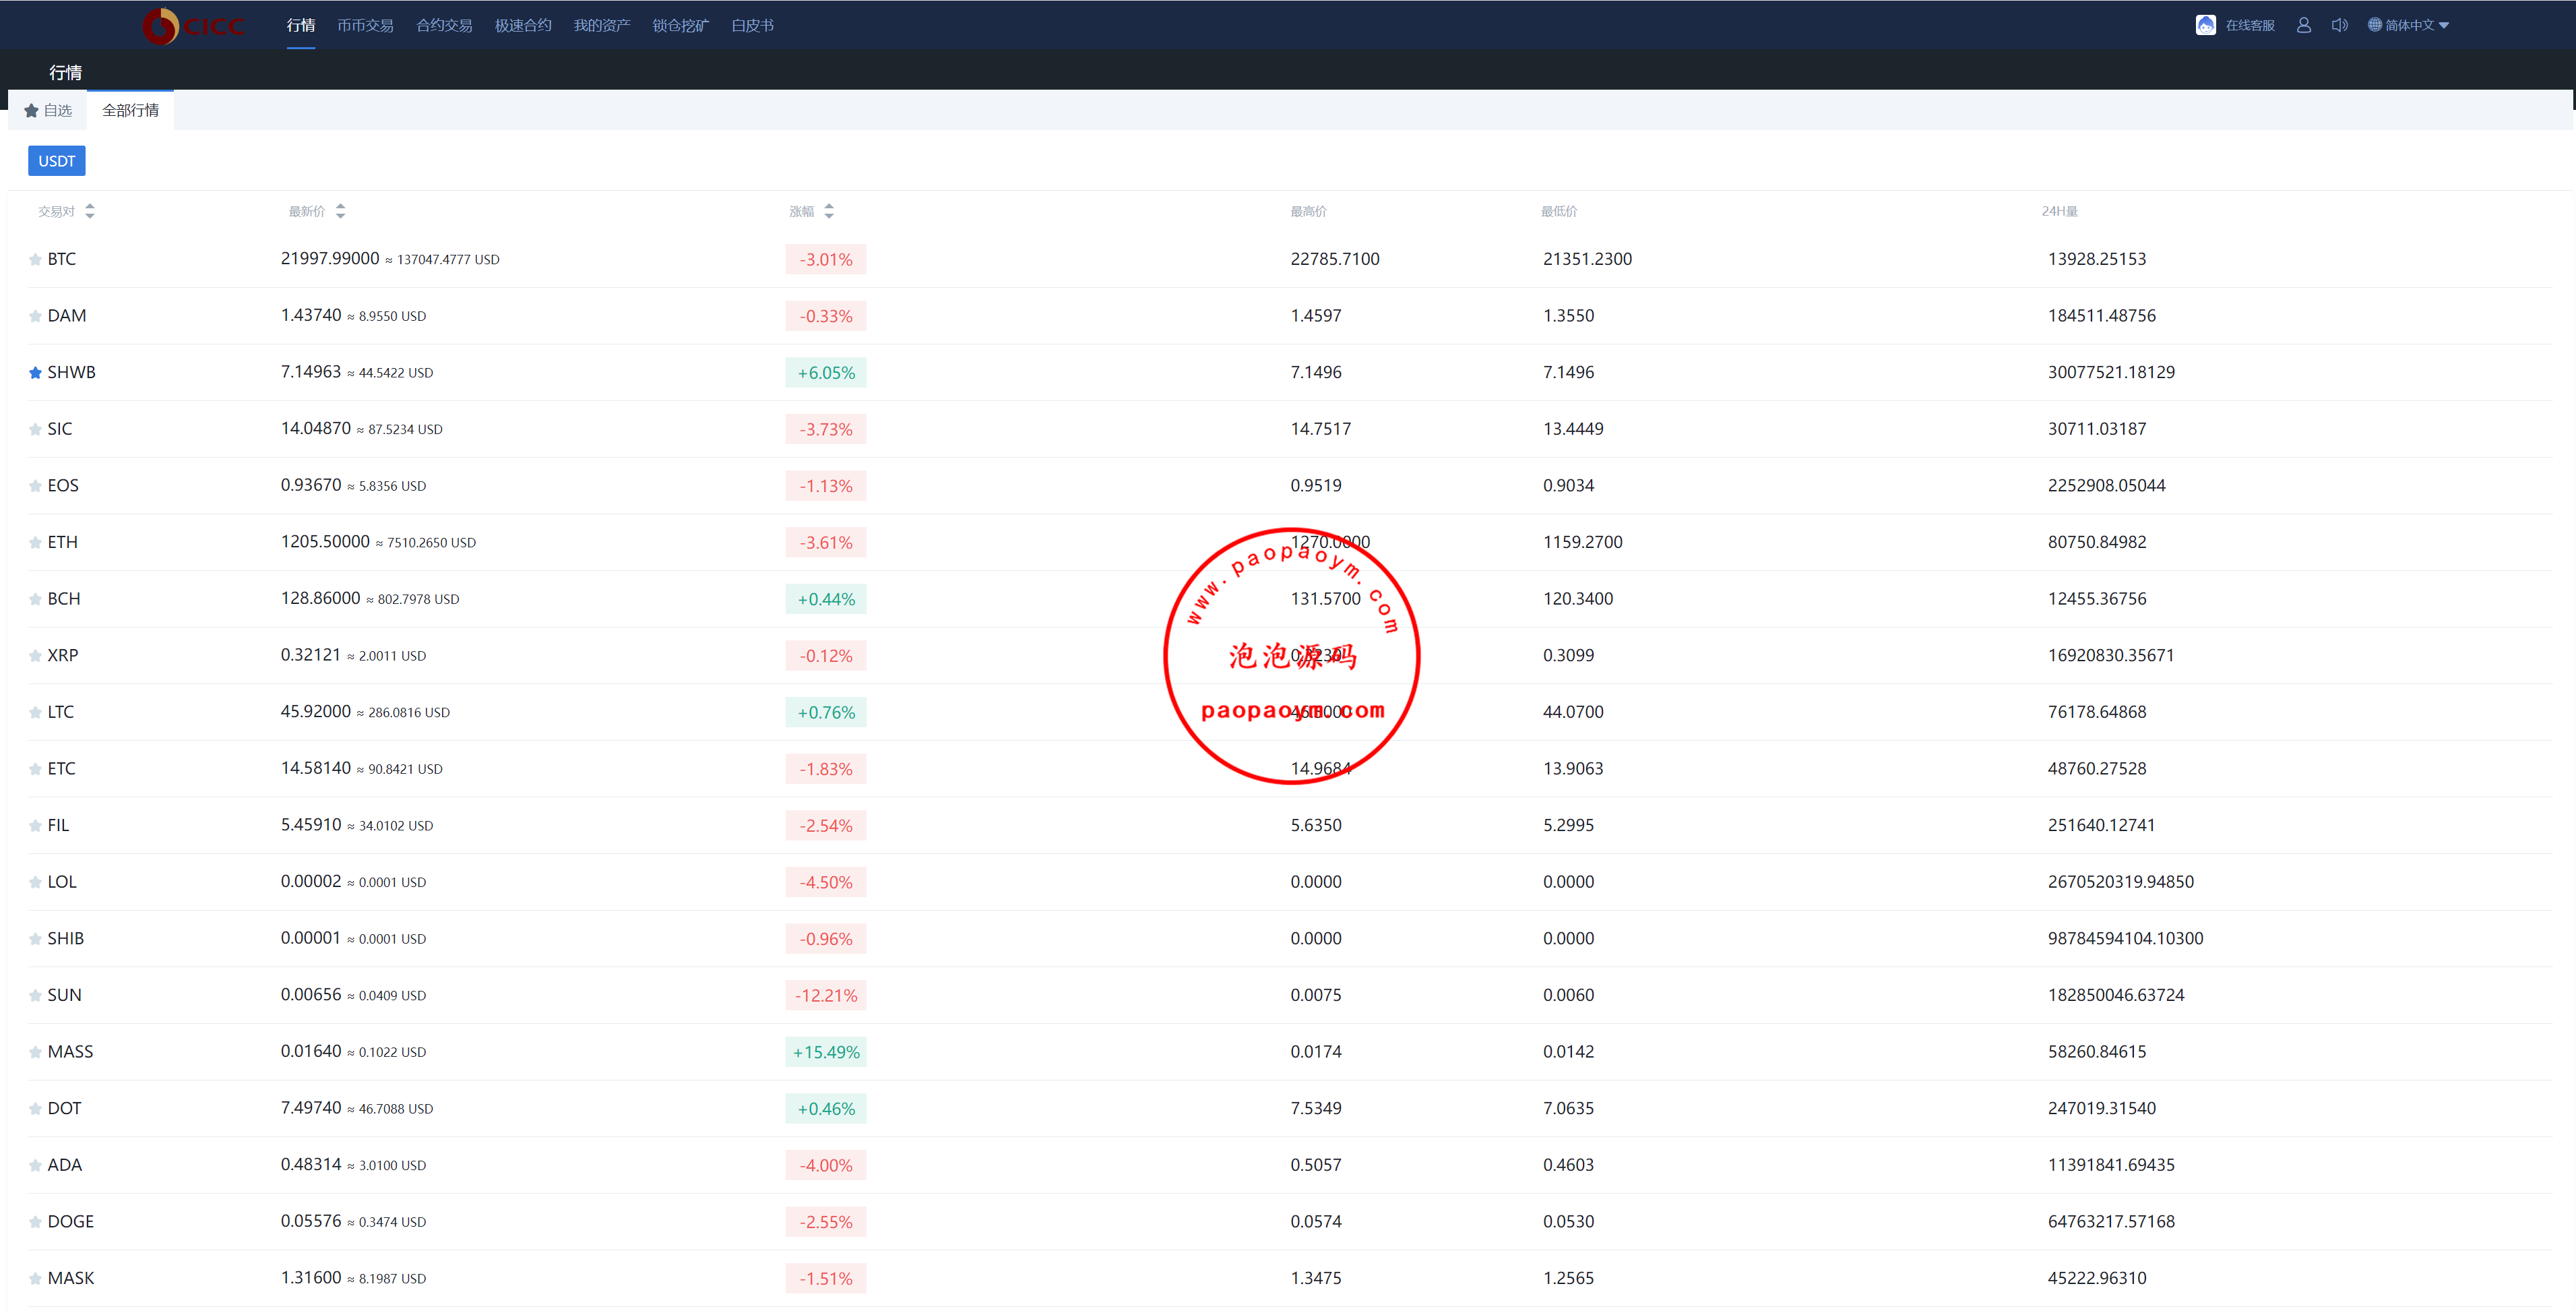Image resolution: width=2576 pixels, height=1311 pixels.
Task: Sort by 交易对 column arrows
Action: click(x=90, y=211)
